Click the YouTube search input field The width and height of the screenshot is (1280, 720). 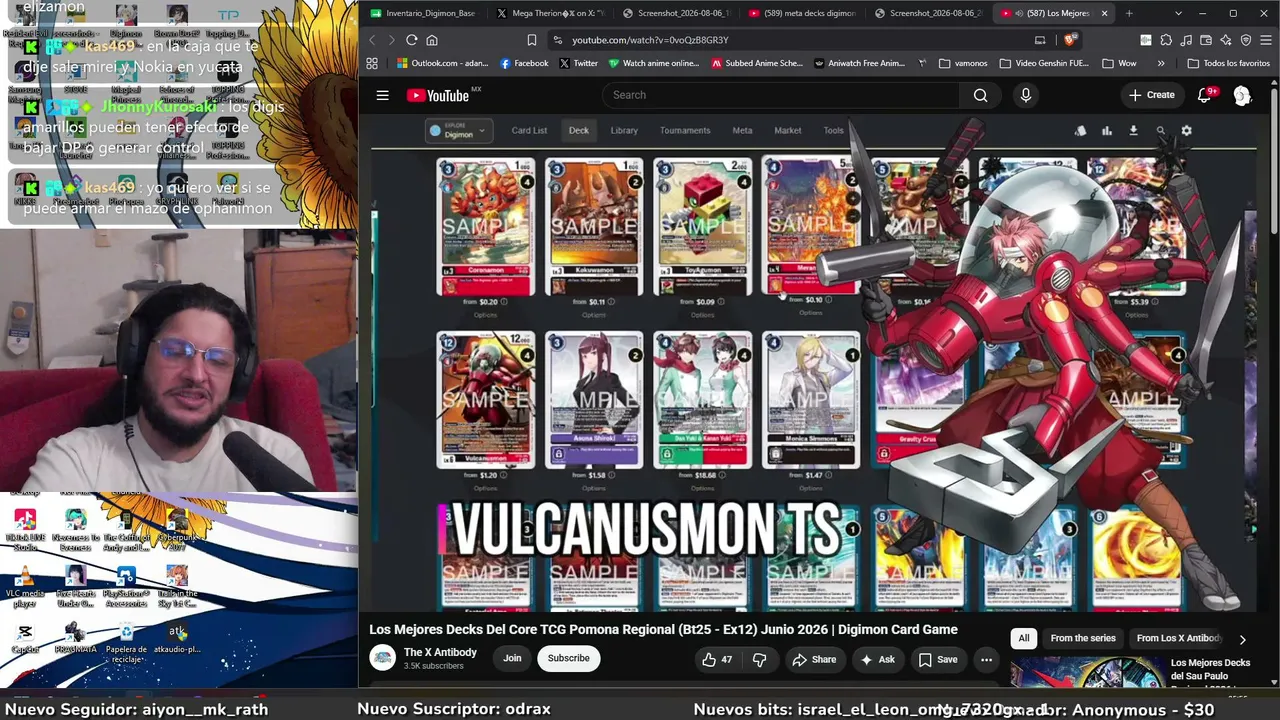[x=781, y=95]
